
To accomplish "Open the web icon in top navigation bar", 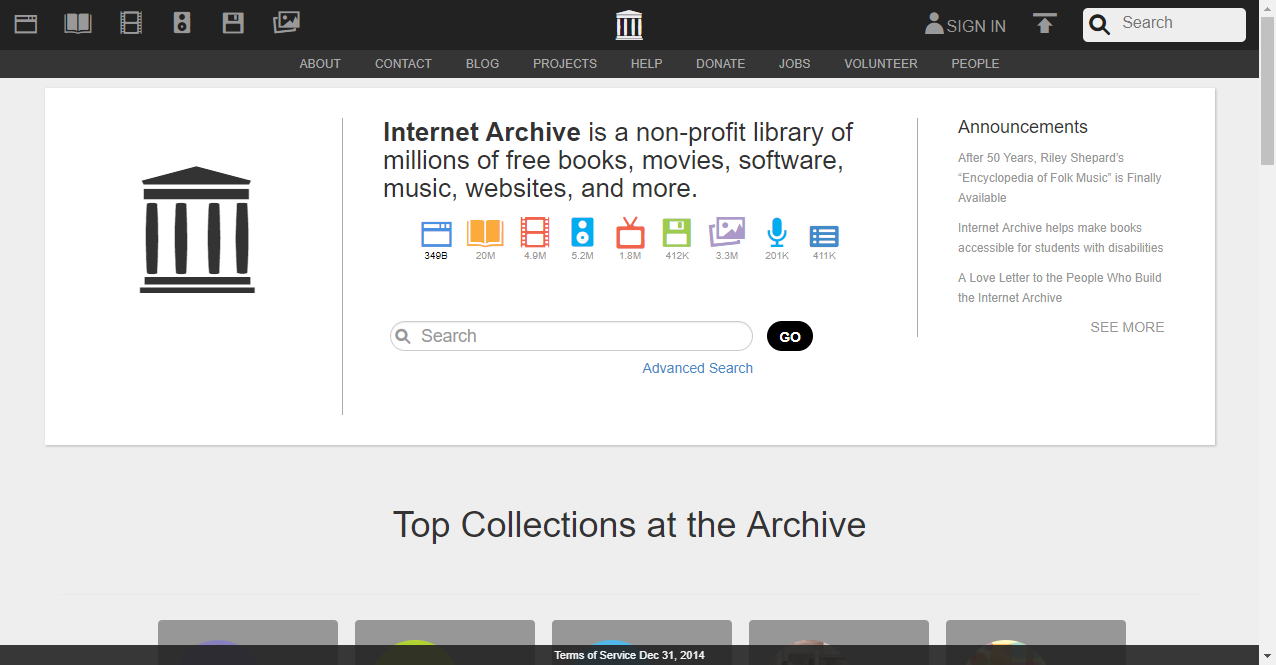I will pyautogui.click(x=26, y=23).
